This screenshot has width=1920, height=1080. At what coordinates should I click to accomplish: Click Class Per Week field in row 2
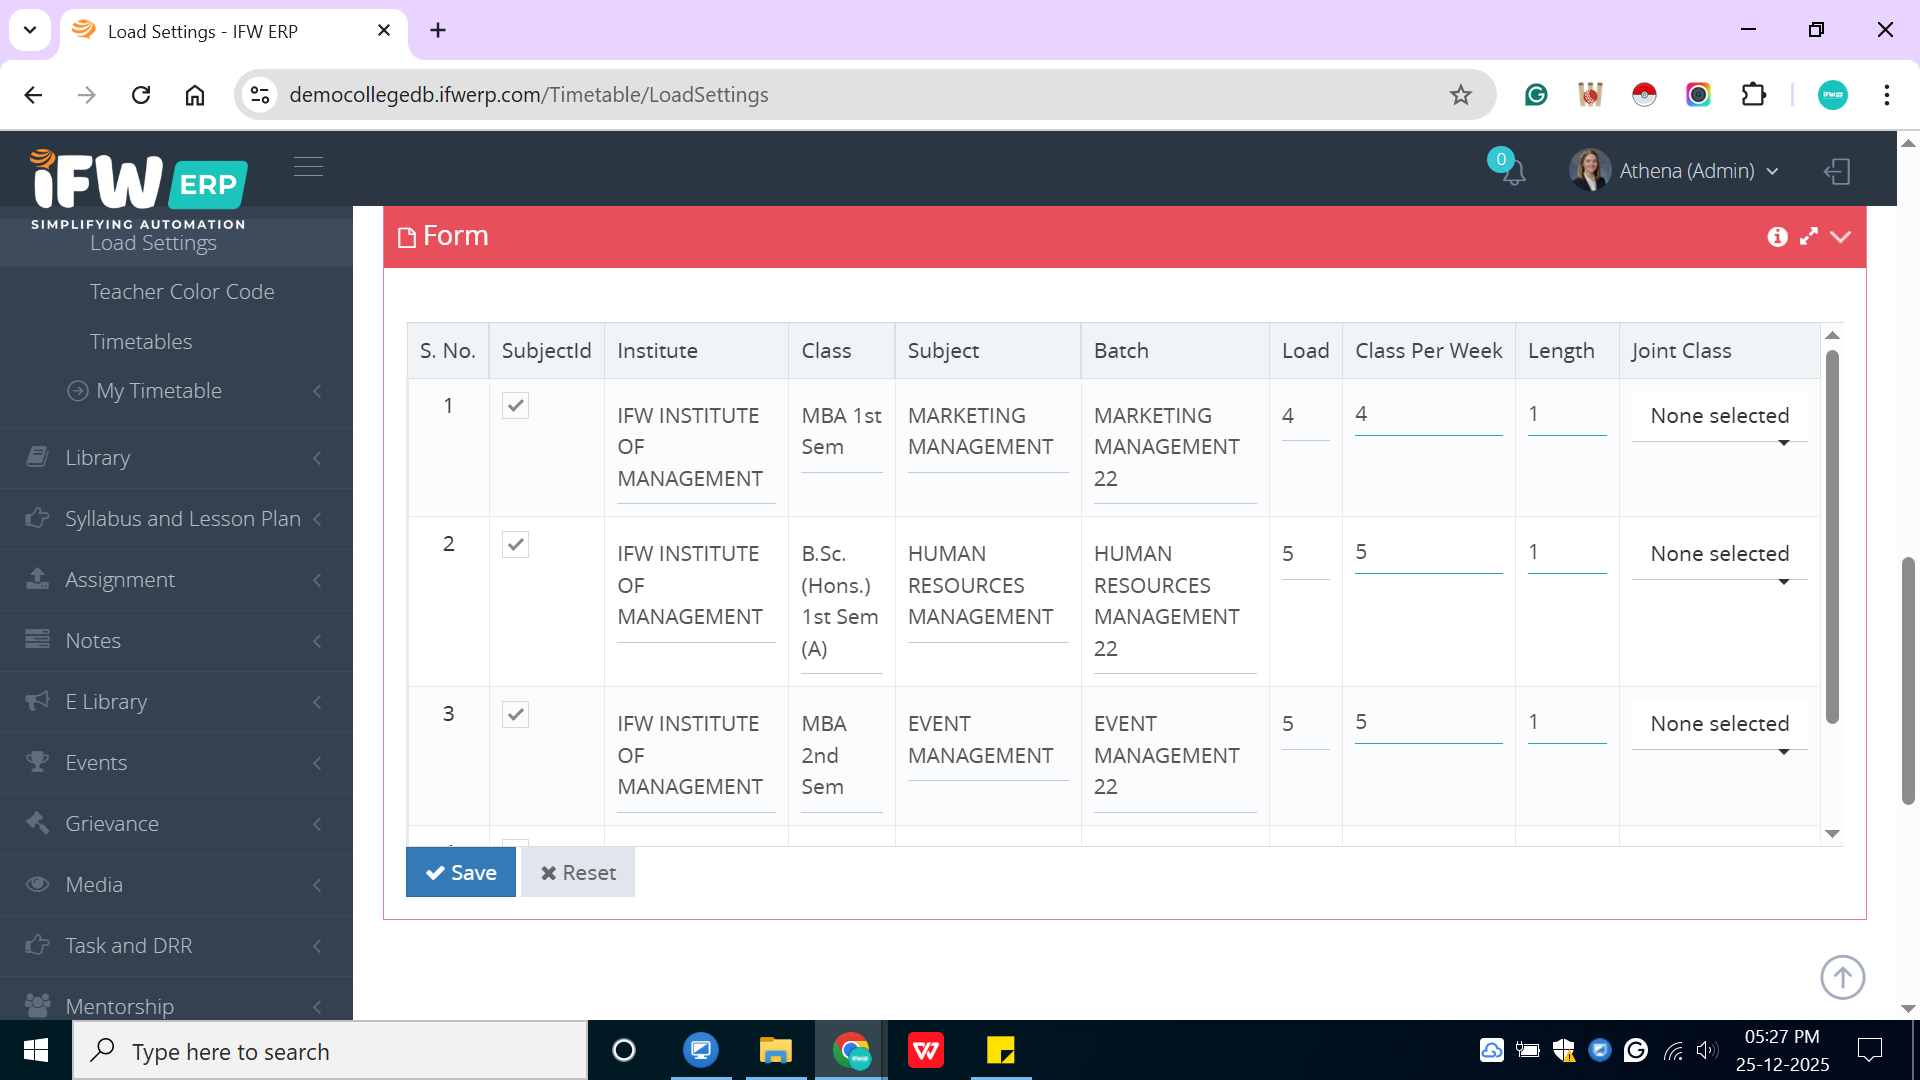tap(1427, 553)
